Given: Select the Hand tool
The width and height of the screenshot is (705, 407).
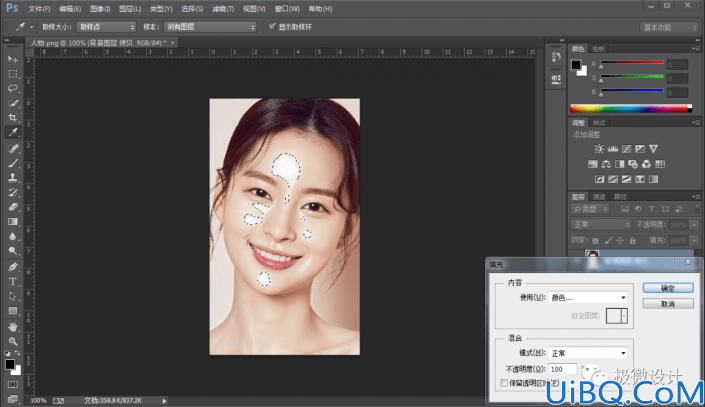Looking at the screenshot, I should (x=13, y=327).
